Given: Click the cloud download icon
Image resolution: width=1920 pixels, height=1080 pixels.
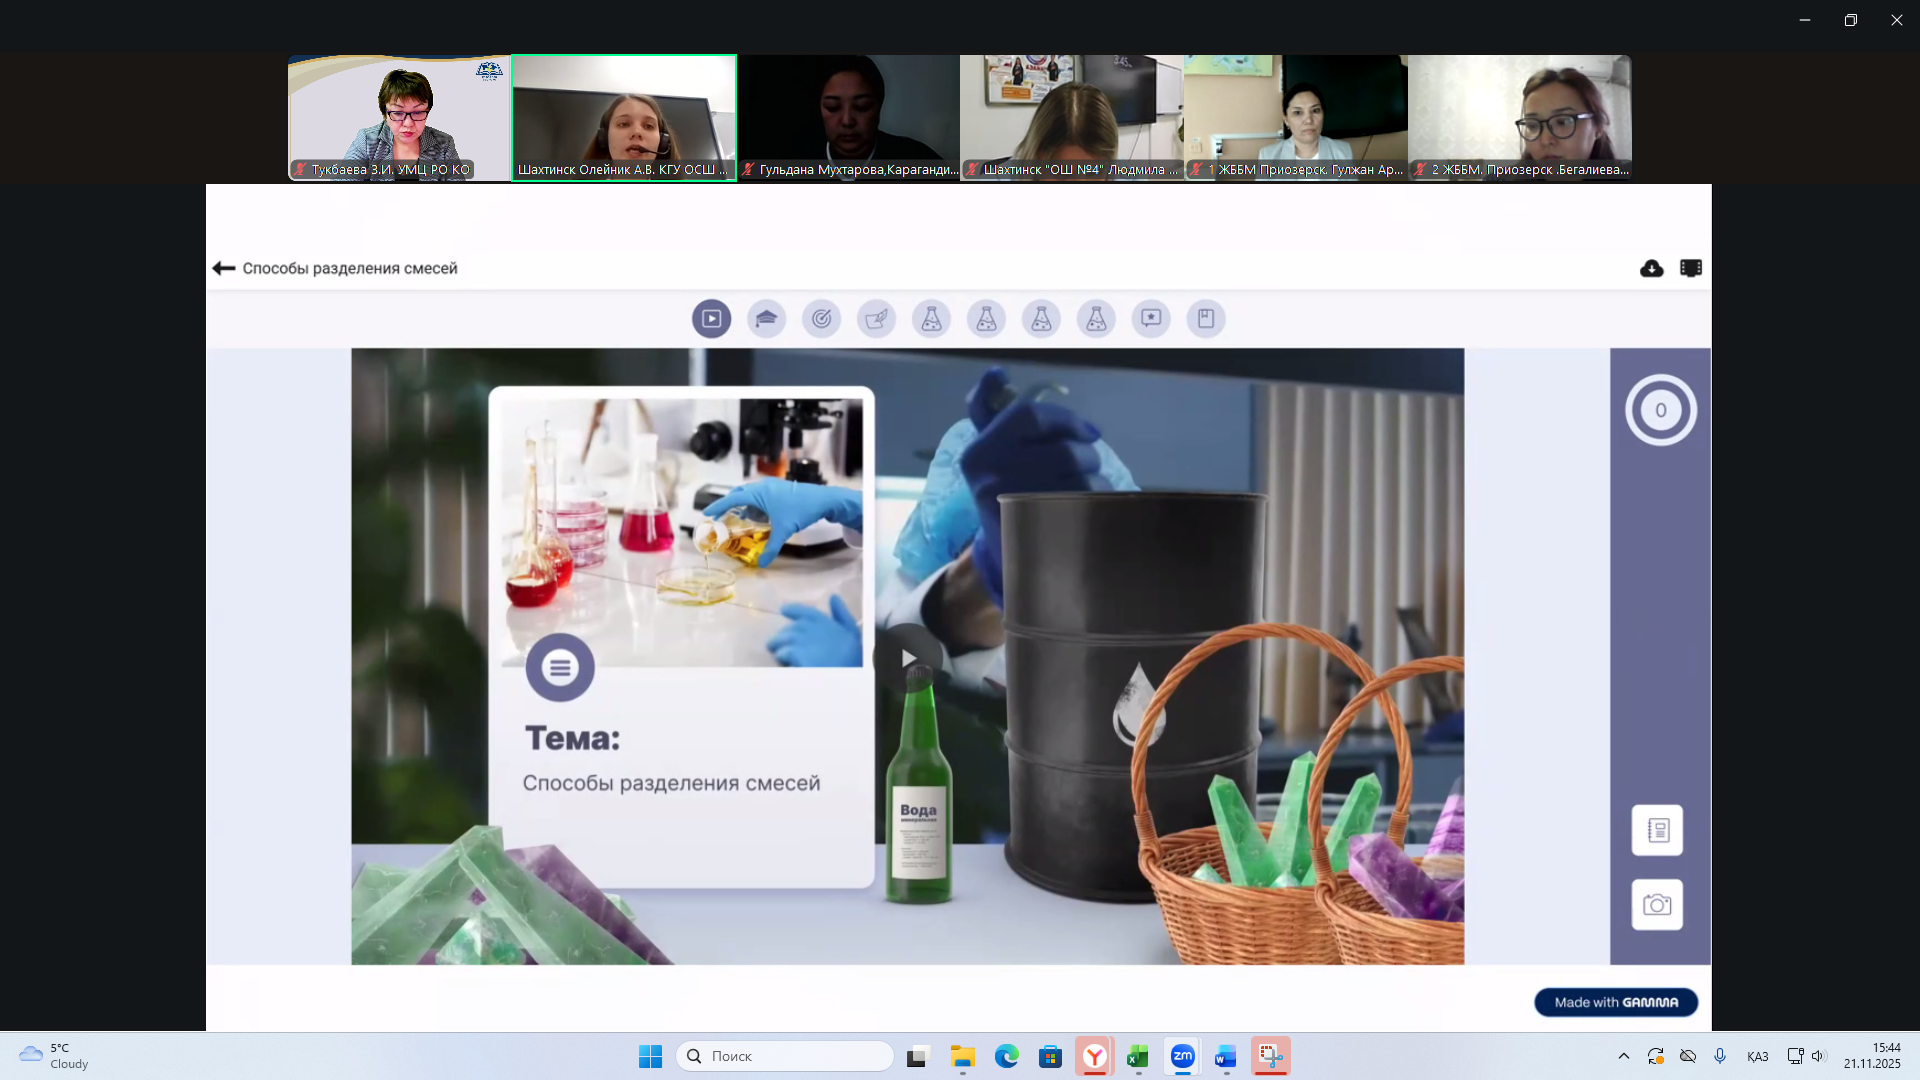Looking at the screenshot, I should (1651, 268).
